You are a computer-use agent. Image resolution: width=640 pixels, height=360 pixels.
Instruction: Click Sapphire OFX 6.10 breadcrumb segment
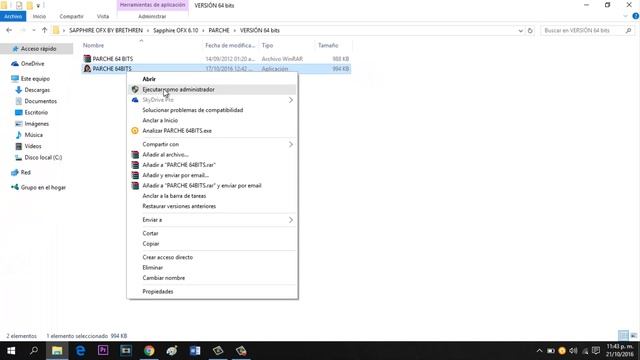pos(176,31)
